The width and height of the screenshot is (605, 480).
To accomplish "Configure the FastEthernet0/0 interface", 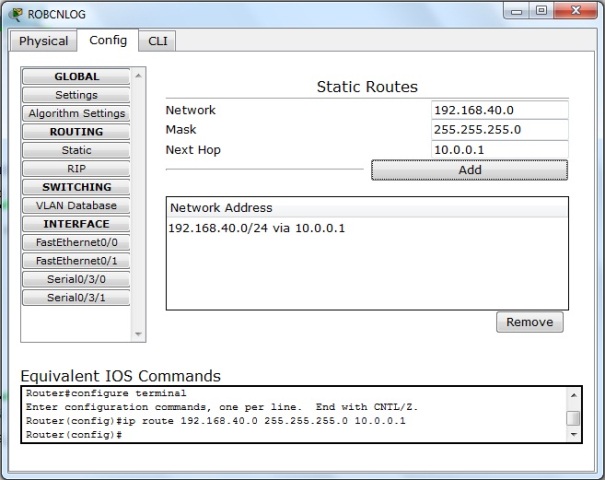I will coord(76,242).
